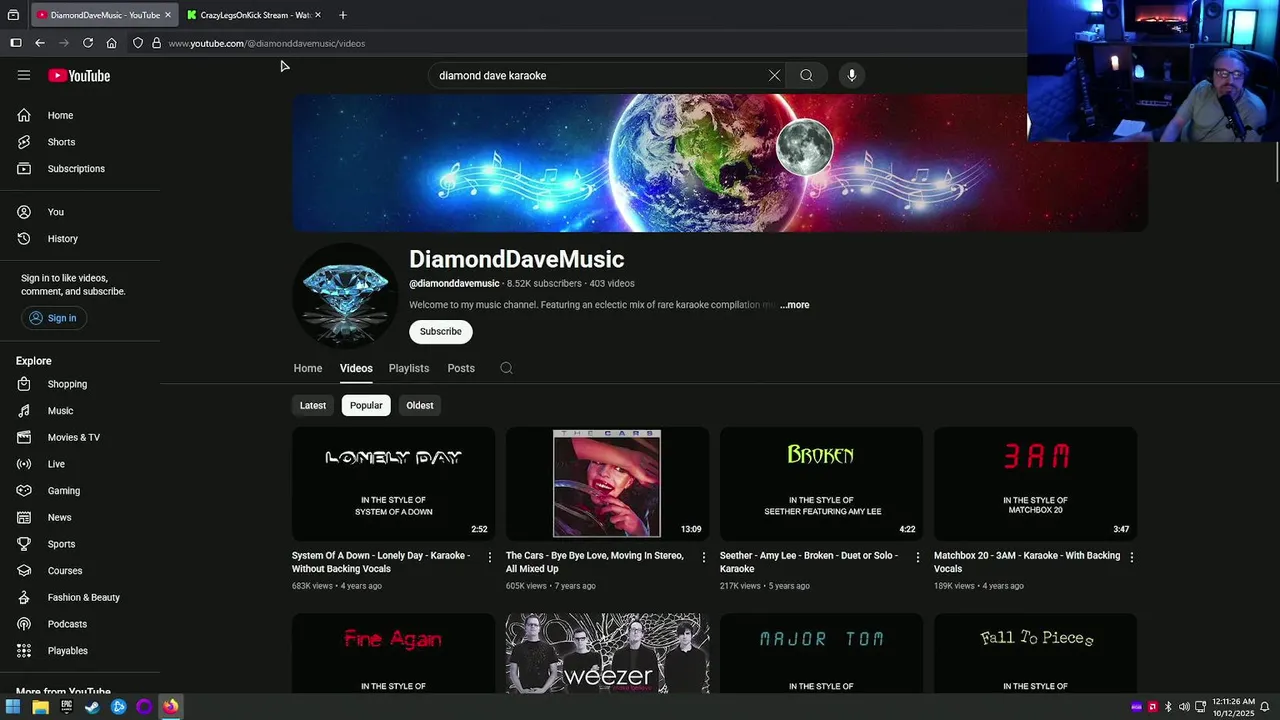Search within channel using magnifier icon
Viewport: 1280px width, 720px height.
[506, 368]
